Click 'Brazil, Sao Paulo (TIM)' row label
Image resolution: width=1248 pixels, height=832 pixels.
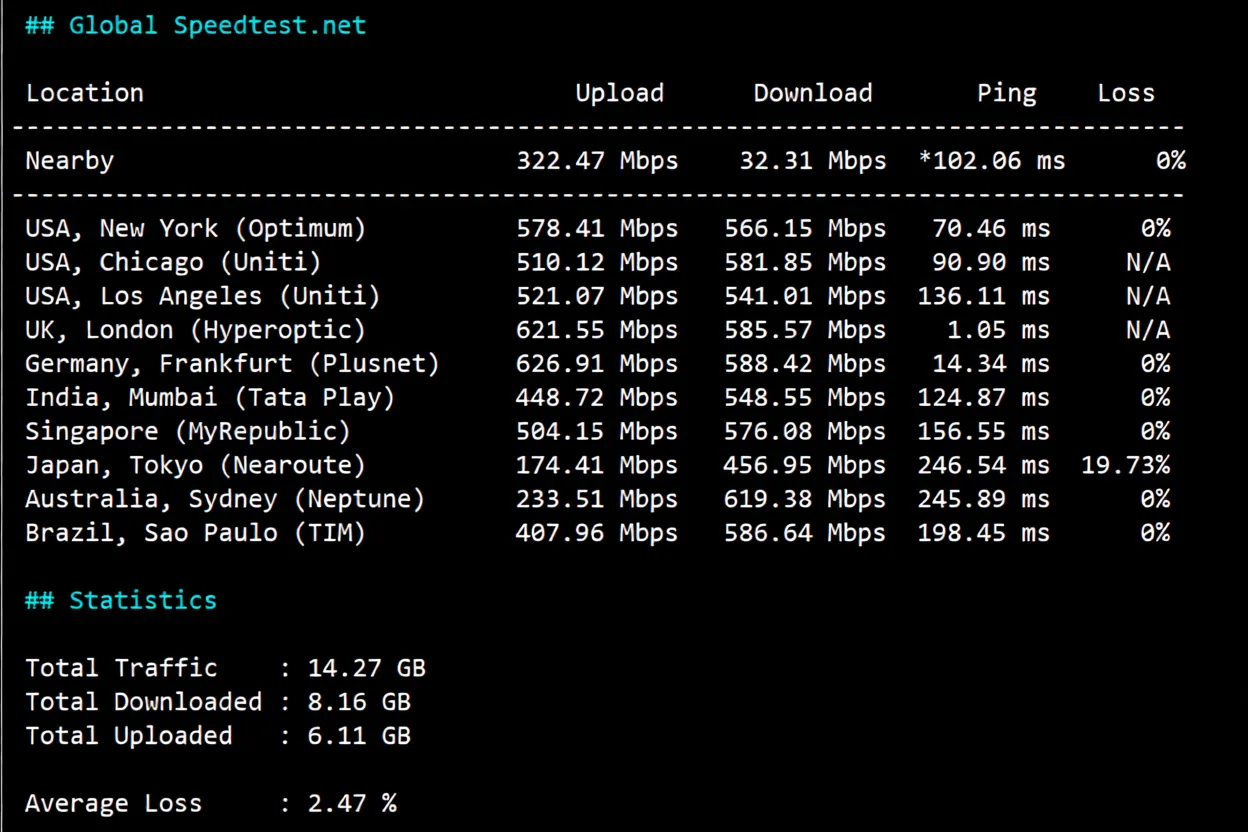(196, 533)
